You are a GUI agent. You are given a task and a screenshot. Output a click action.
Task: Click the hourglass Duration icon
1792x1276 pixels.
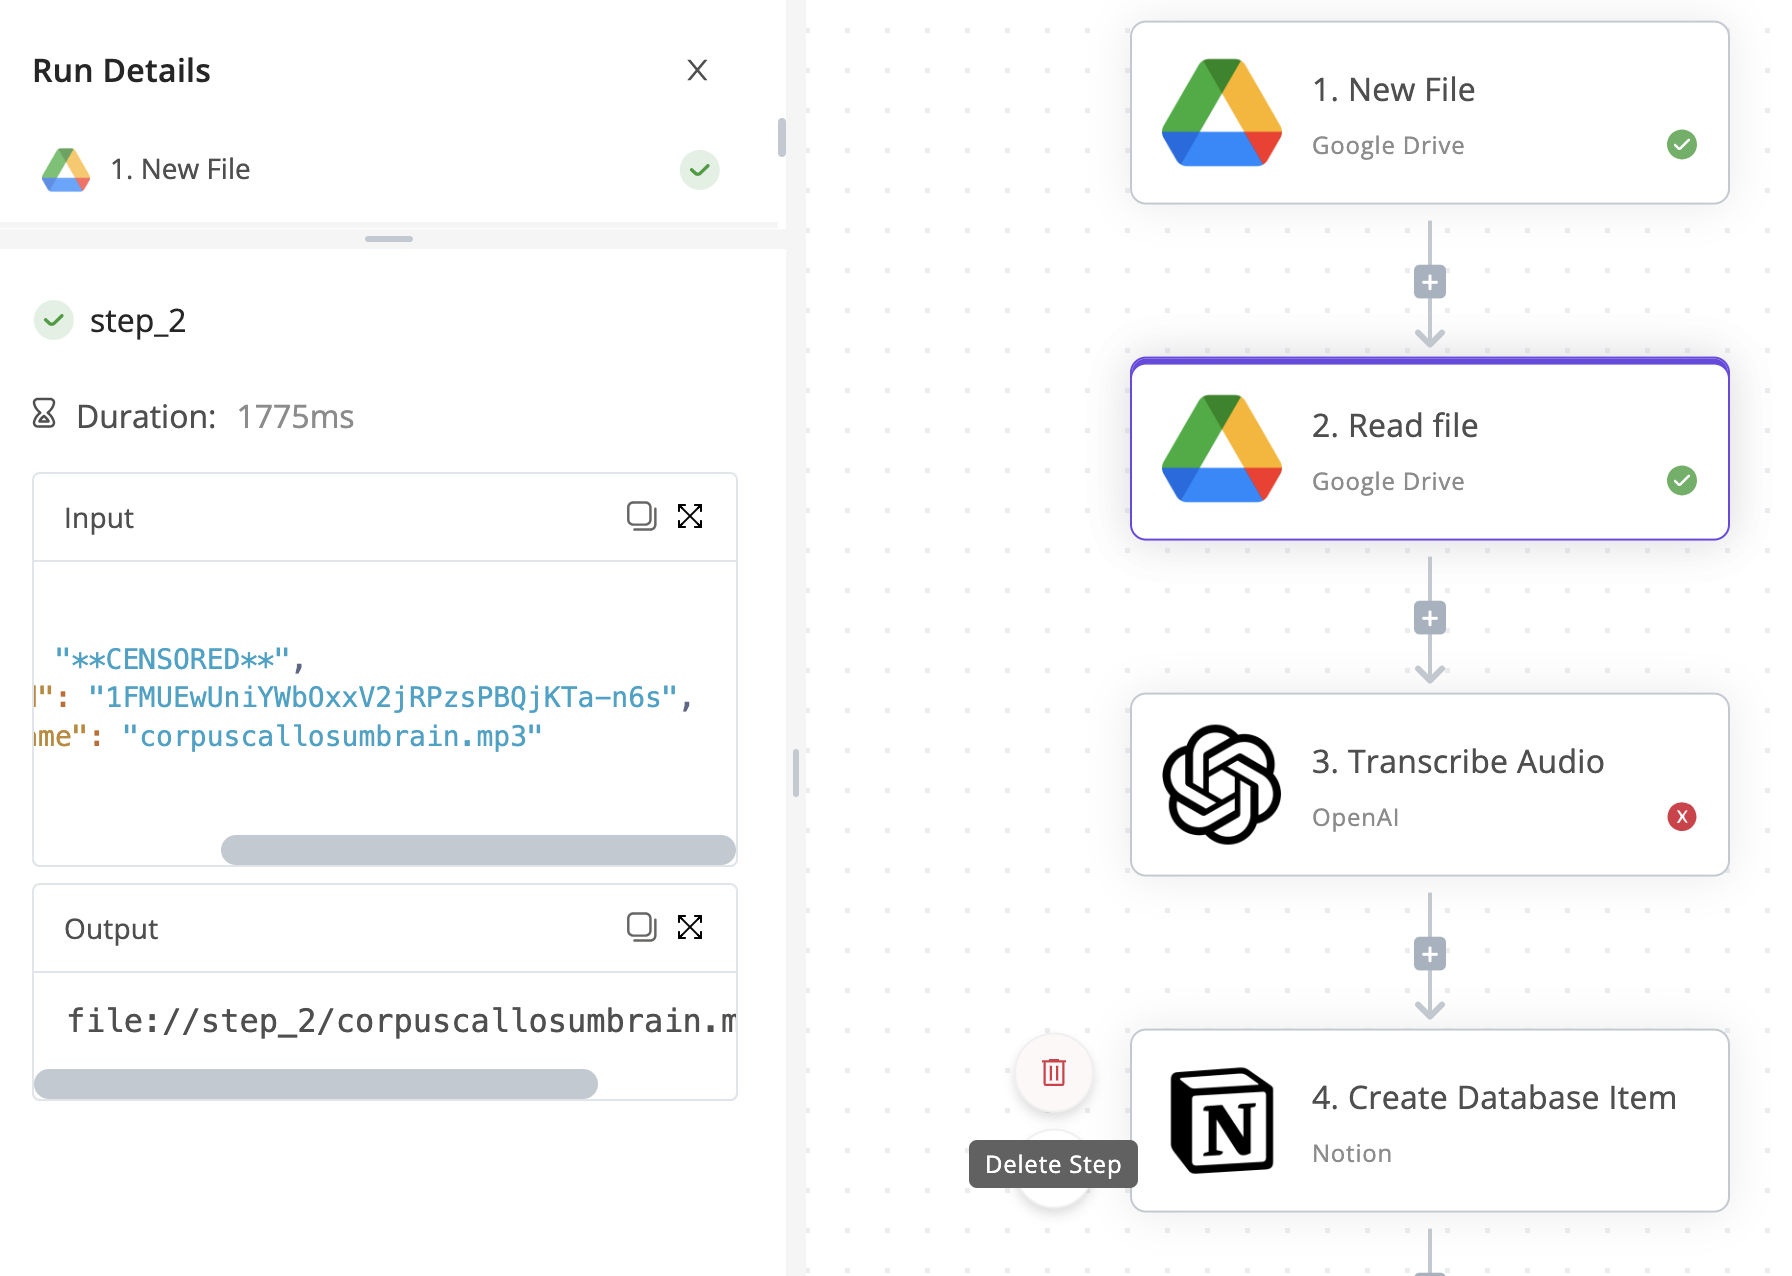pyautogui.click(x=44, y=413)
